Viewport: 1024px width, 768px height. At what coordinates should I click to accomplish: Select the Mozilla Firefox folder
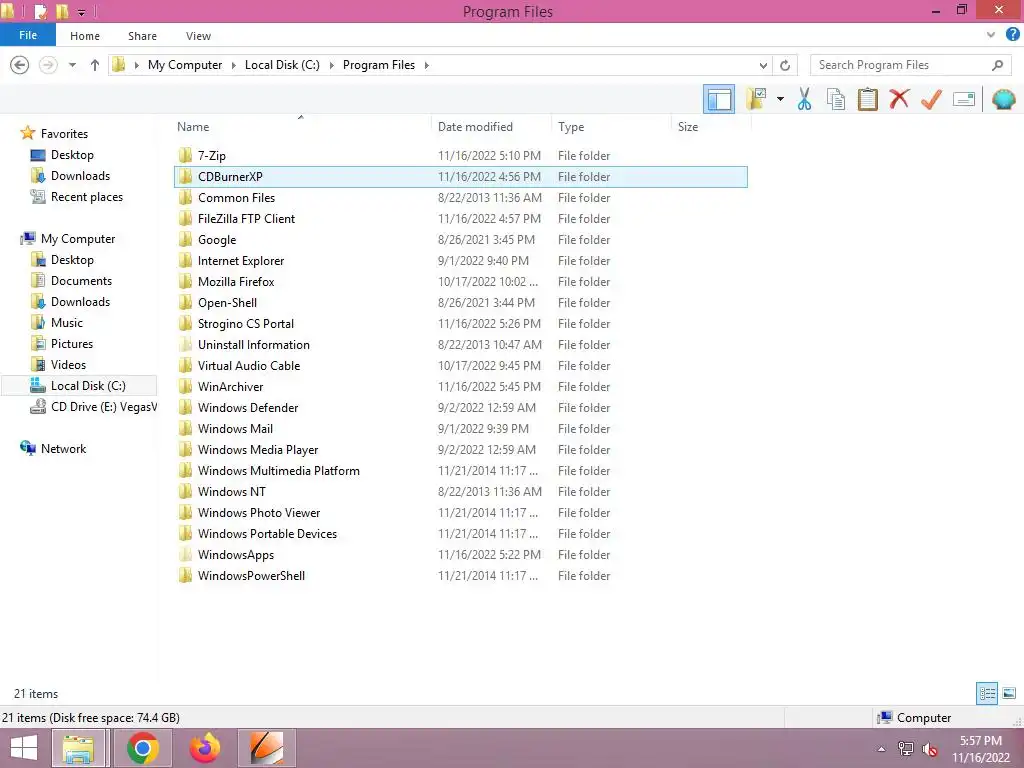click(460, 281)
